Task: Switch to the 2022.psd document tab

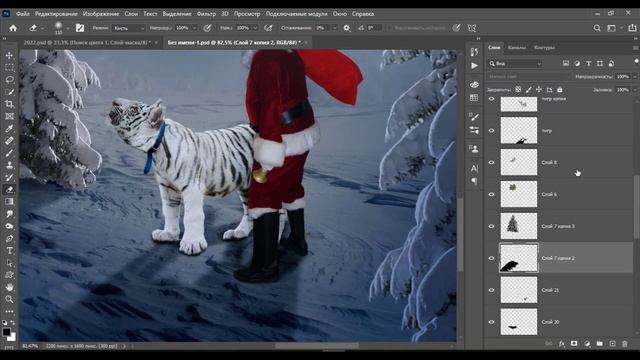Action: 87,42
